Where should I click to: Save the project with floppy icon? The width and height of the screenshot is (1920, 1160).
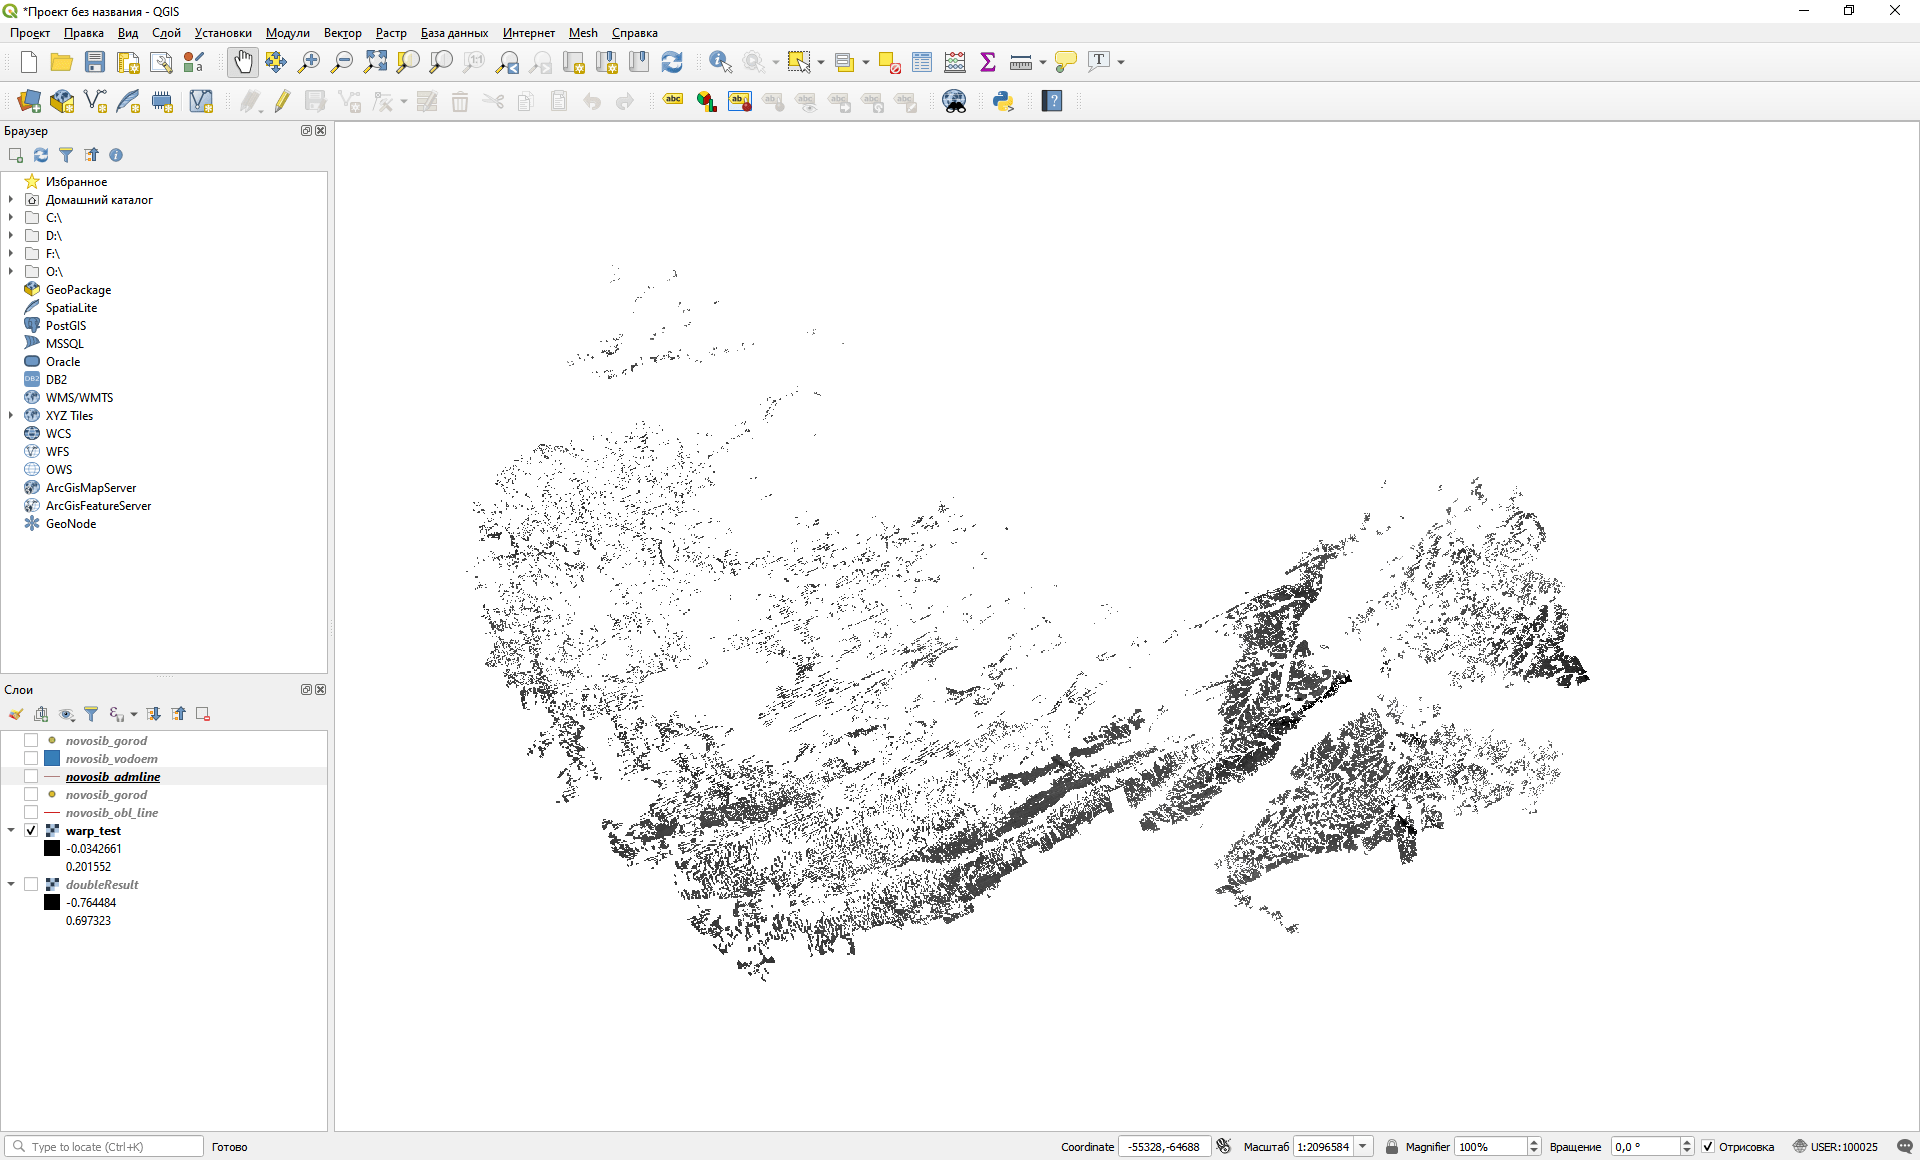[x=95, y=62]
